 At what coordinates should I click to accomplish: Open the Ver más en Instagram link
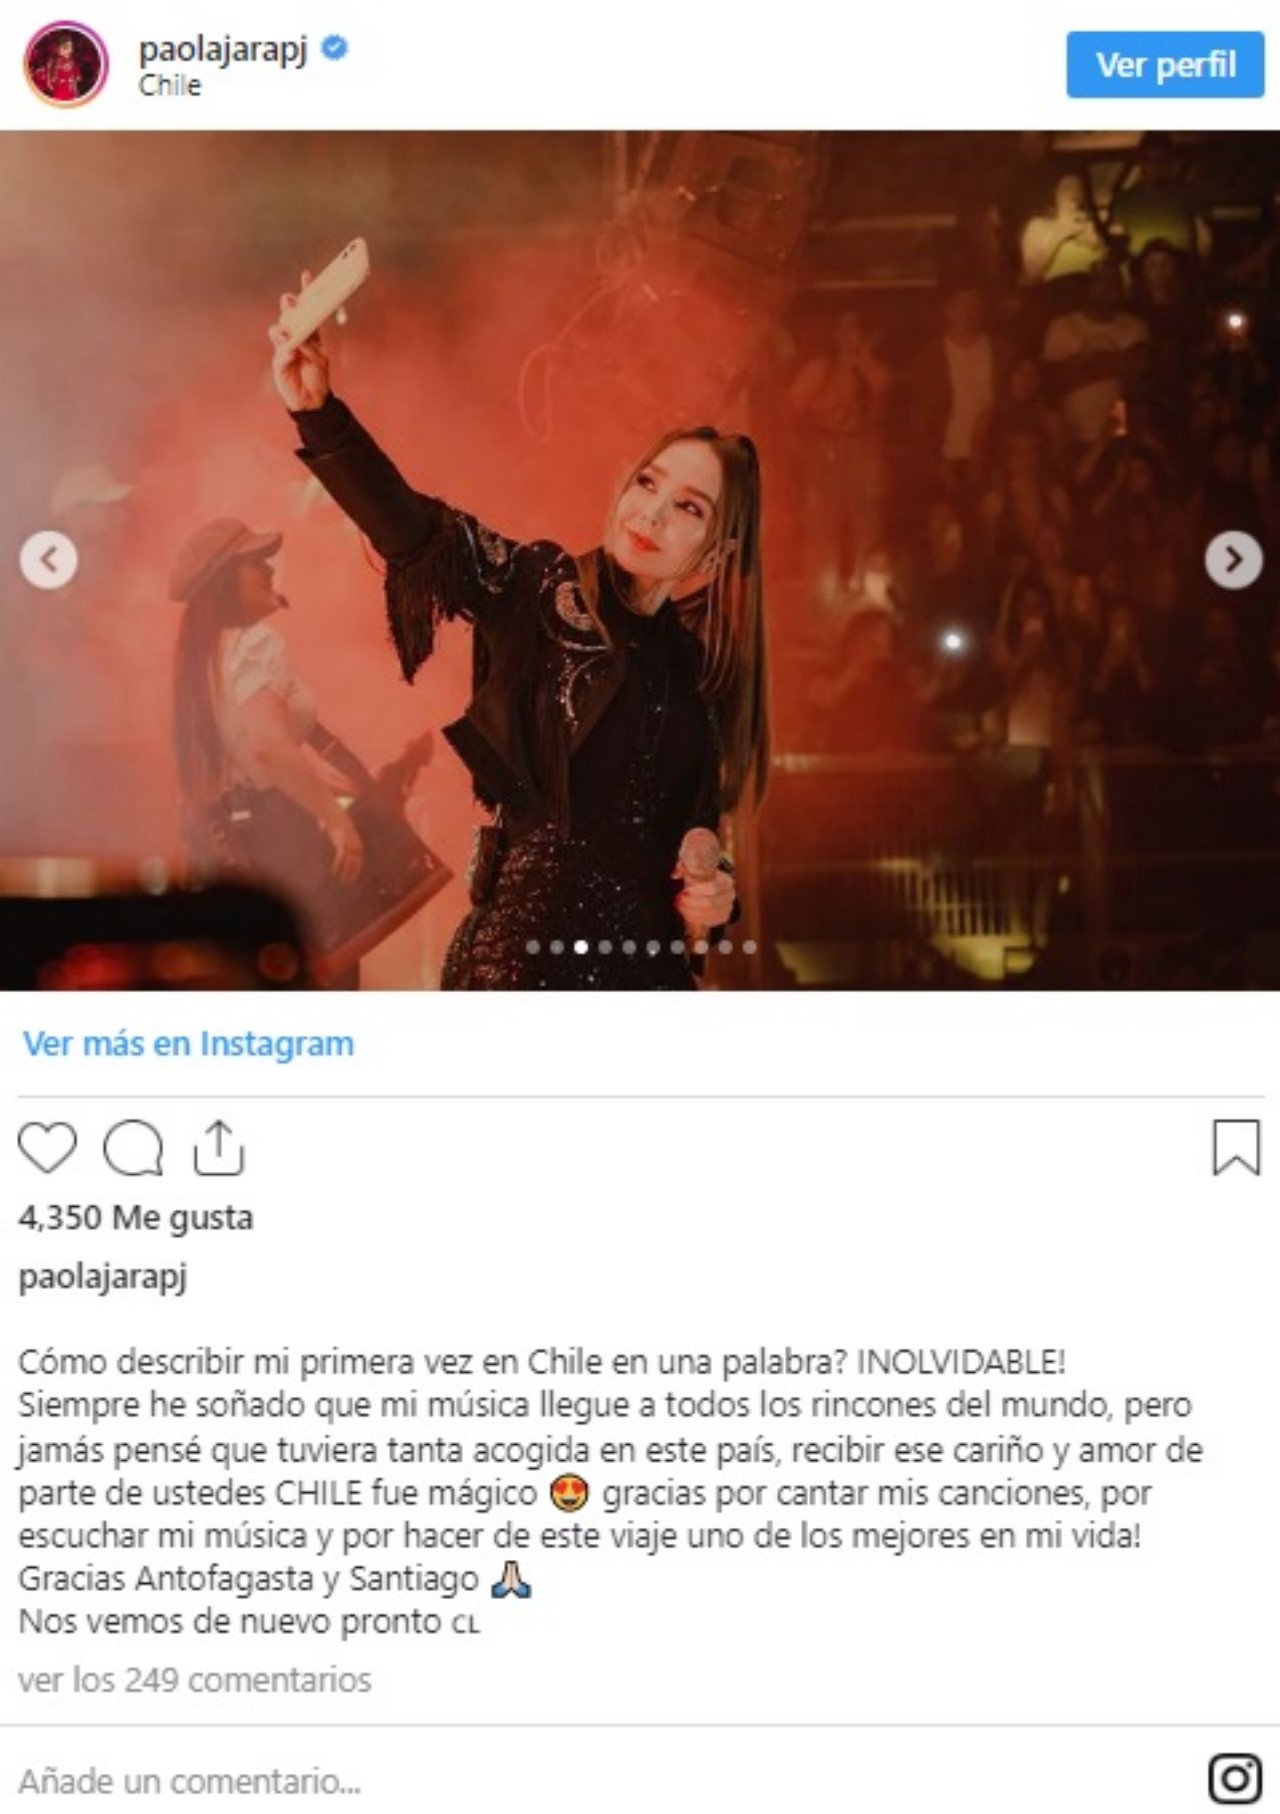(188, 1043)
